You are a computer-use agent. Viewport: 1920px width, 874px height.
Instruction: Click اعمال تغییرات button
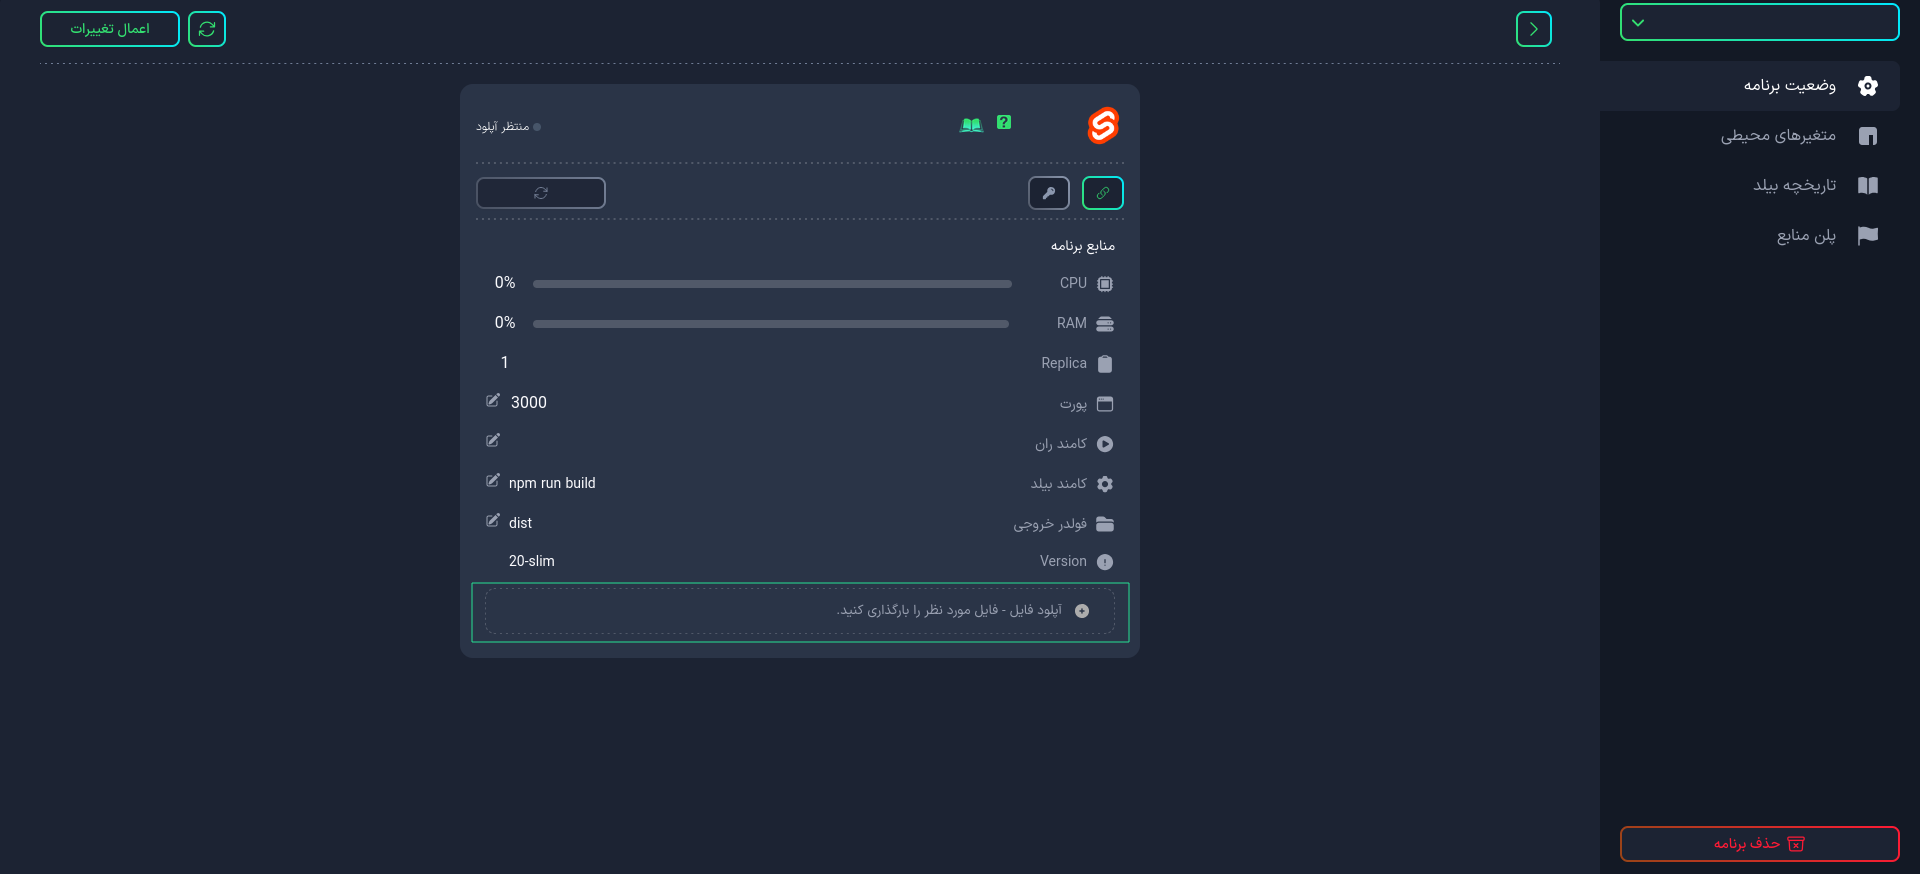coord(110,29)
